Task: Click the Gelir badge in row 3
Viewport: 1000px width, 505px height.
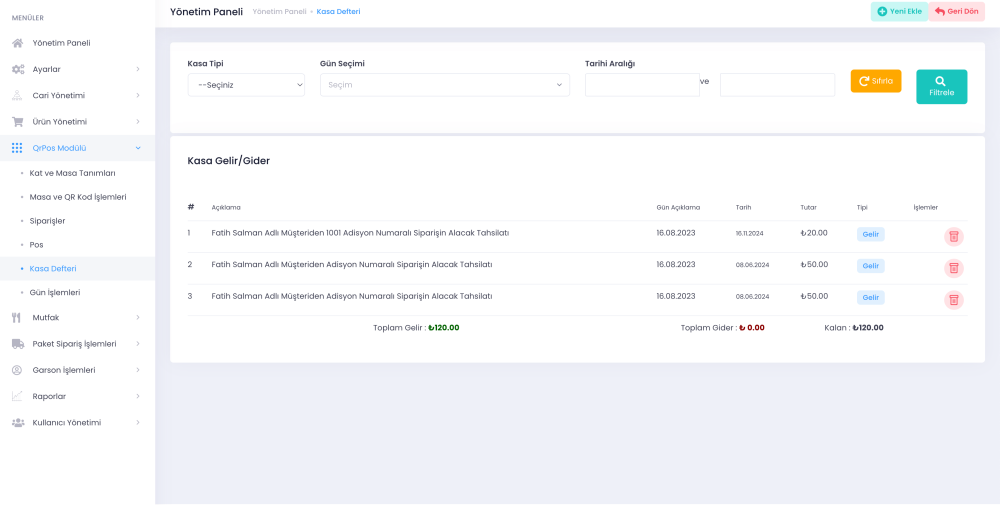Action: tap(871, 297)
